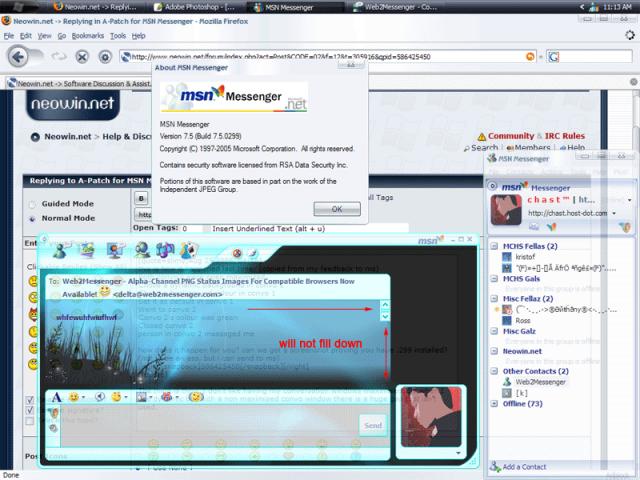
Task: Click the color scheme paintbrush icon
Action: pos(253,253)
